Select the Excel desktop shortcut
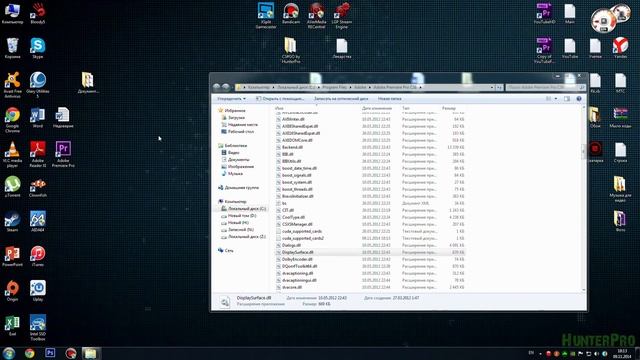This screenshot has width=640, height=360. (x=12, y=326)
